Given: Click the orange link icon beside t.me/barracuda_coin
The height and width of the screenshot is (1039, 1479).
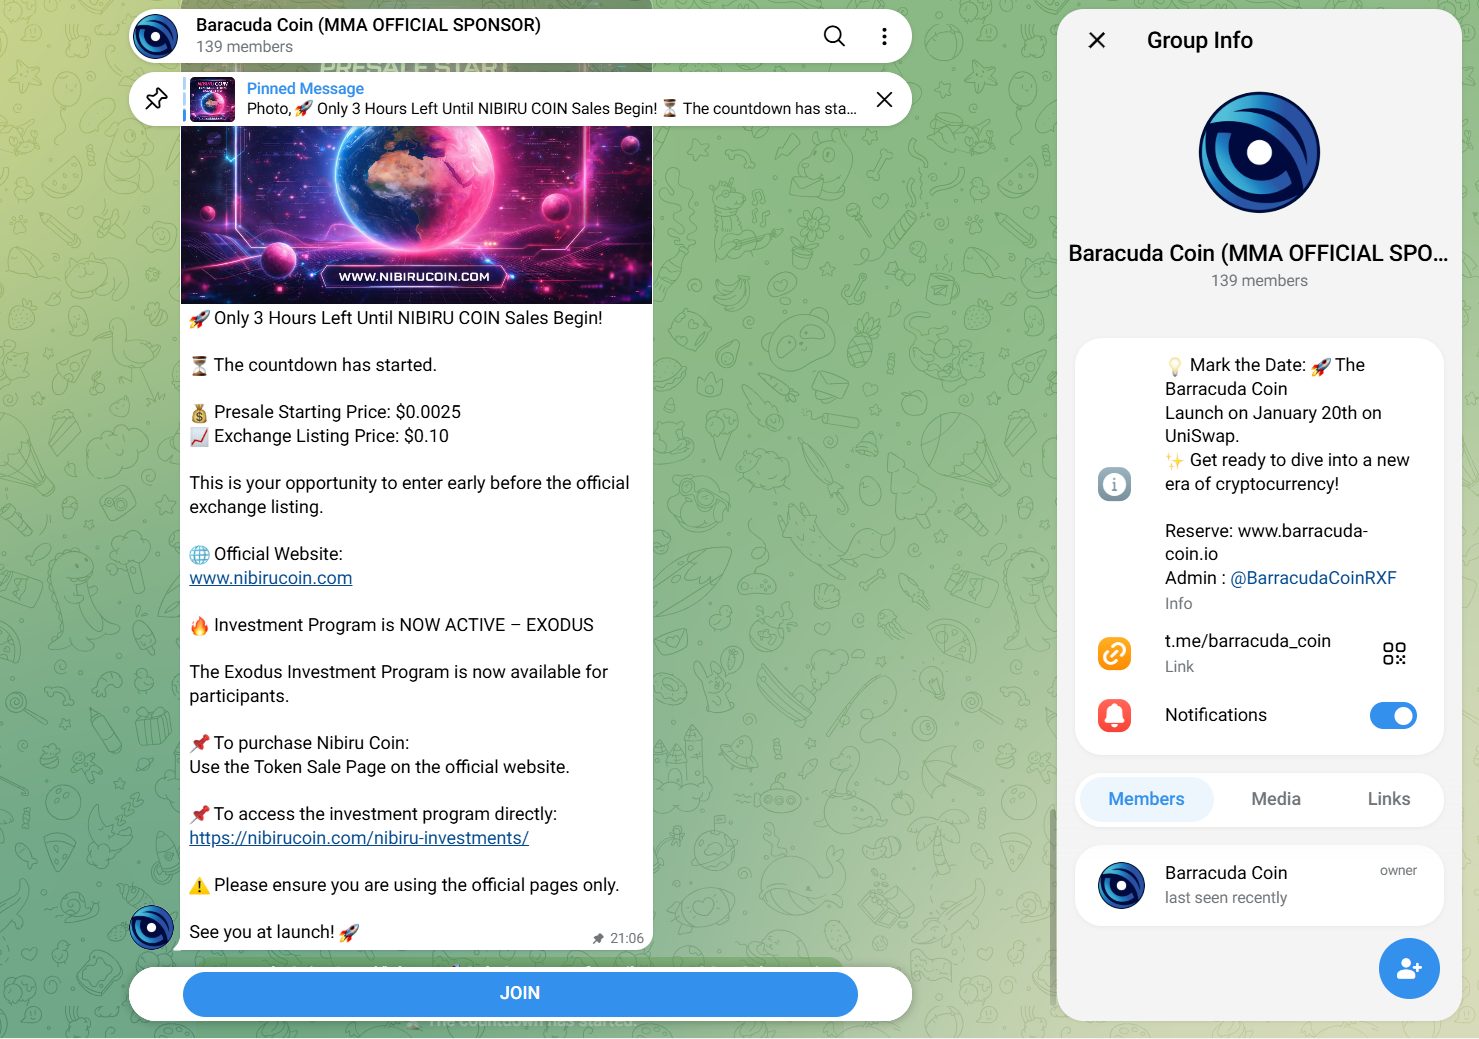Looking at the screenshot, I should [1115, 653].
